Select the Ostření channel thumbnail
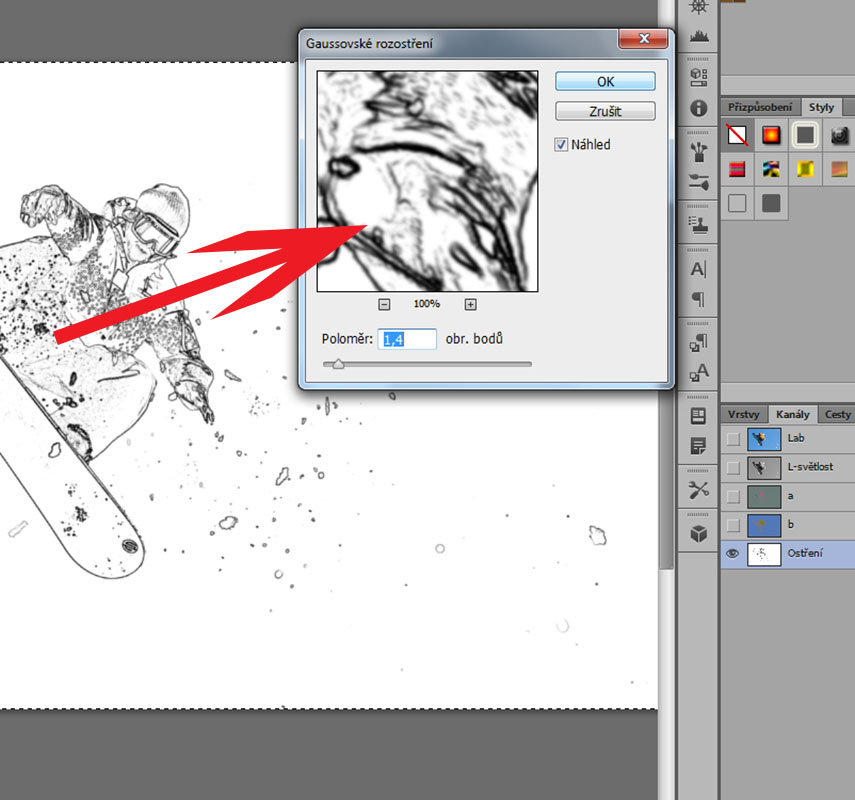 764,554
